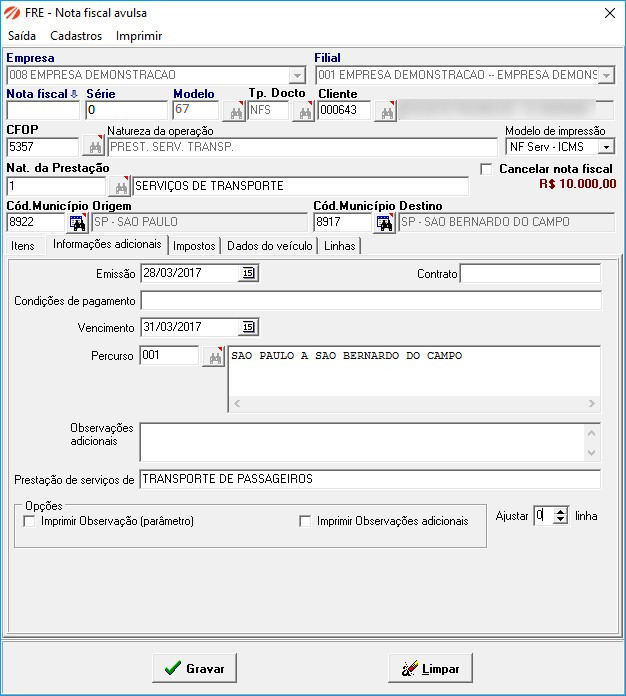This screenshot has width=626, height=696.
Task: Open Percurso lookup binoculars icon
Action: (214, 356)
